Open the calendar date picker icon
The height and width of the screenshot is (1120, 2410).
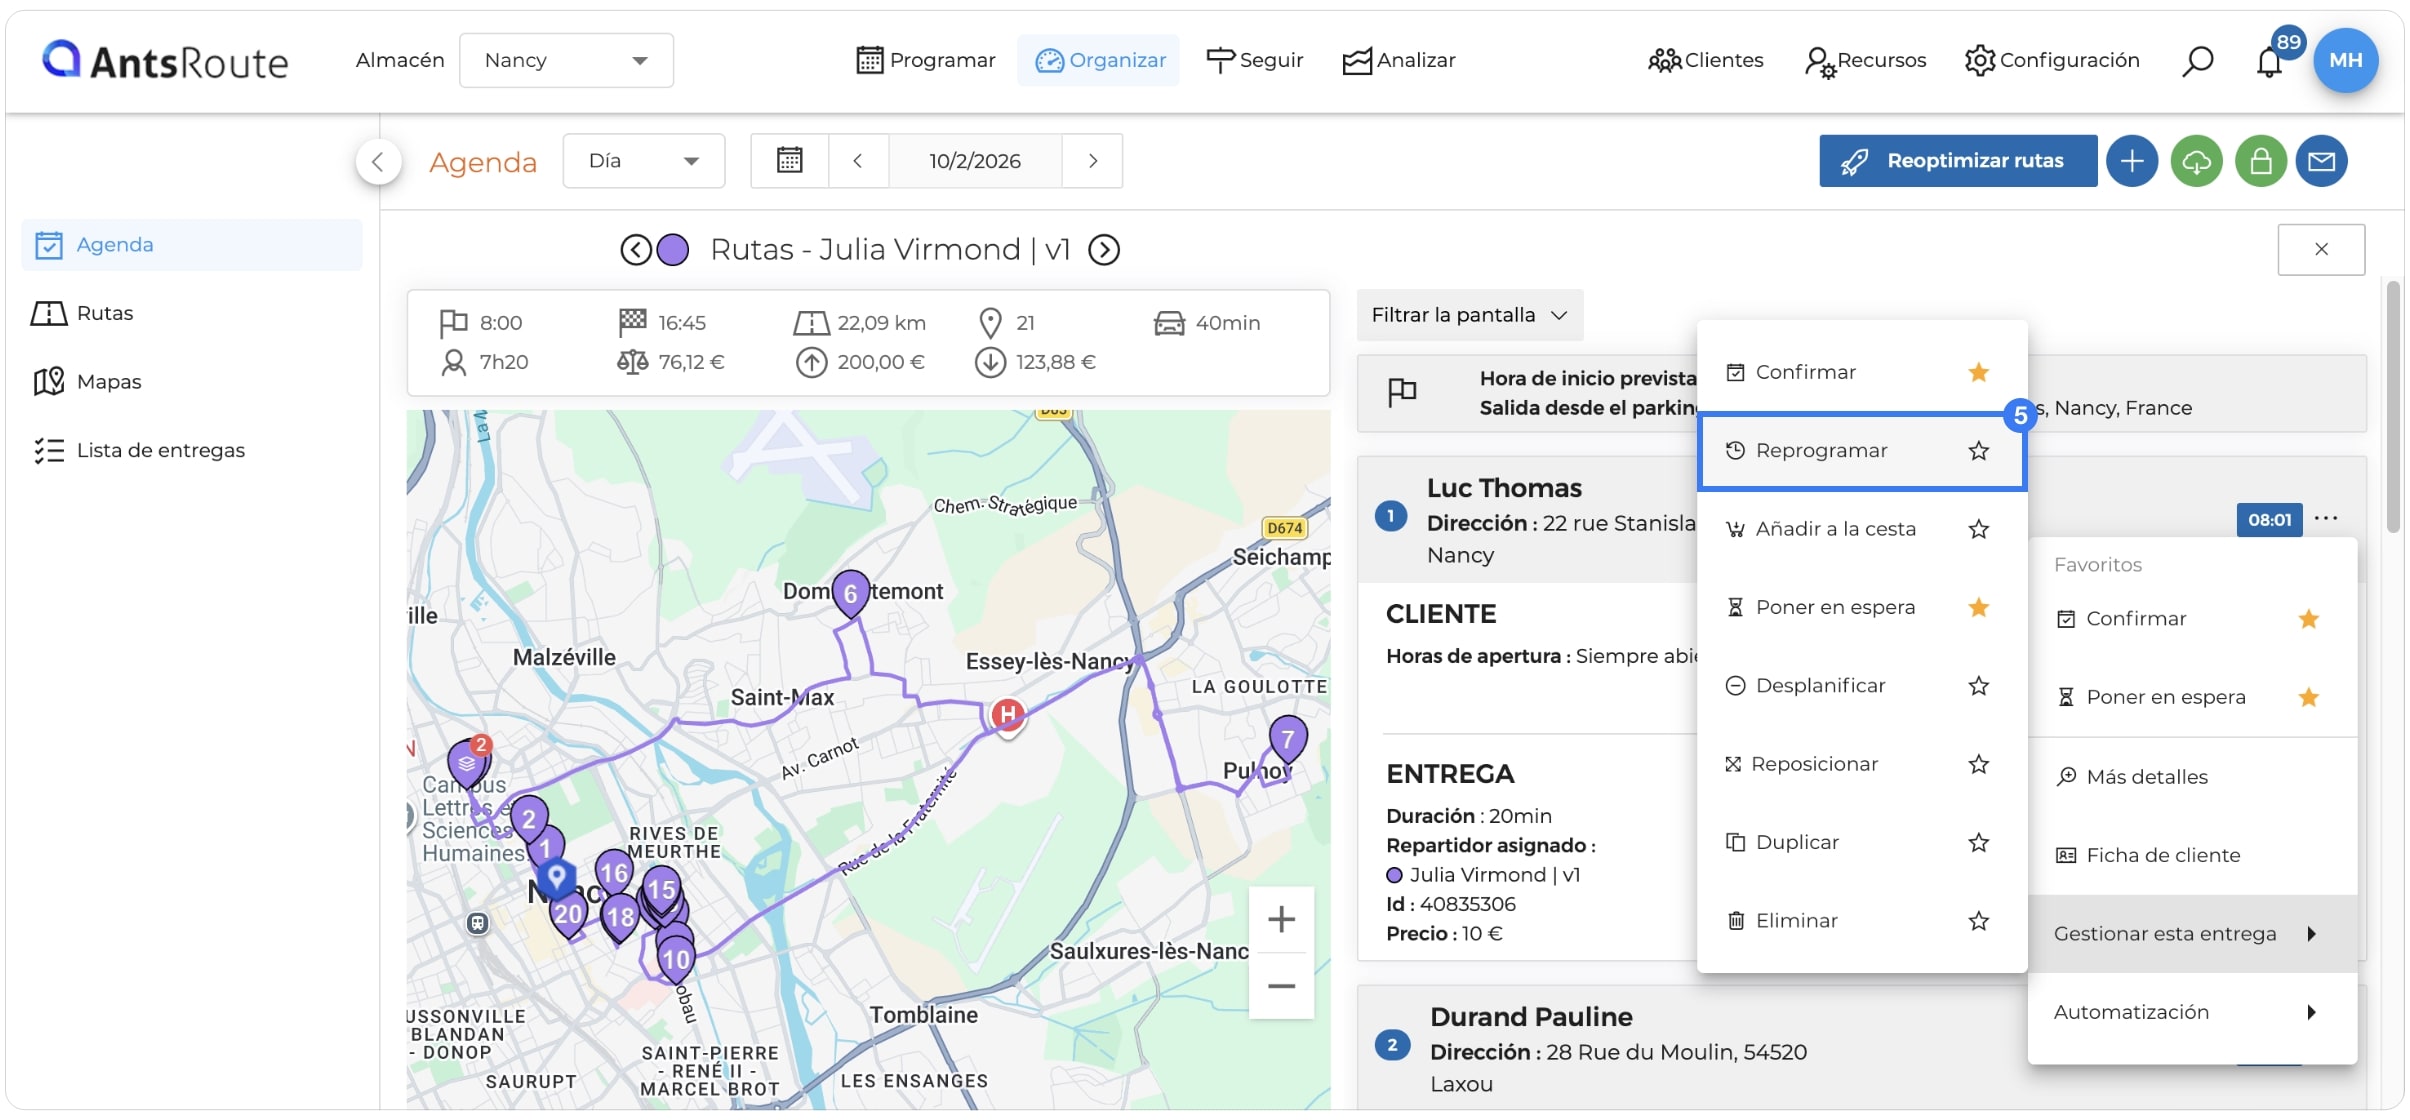click(x=790, y=160)
